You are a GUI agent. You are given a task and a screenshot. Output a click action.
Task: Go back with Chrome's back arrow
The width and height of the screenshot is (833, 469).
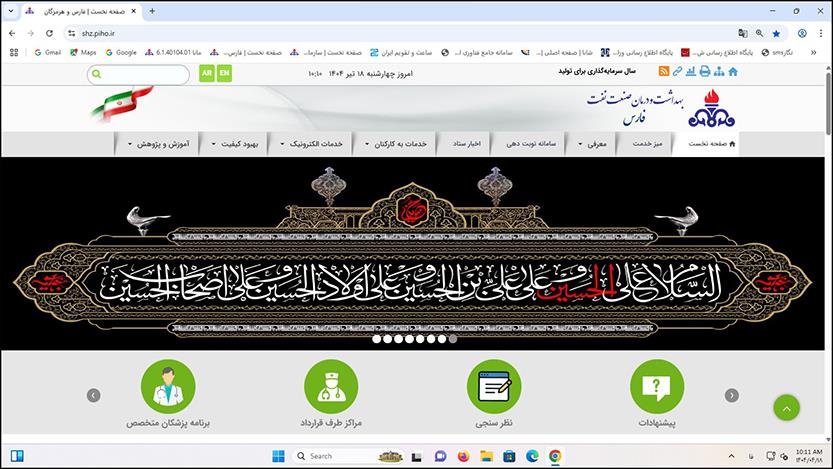coord(12,33)
